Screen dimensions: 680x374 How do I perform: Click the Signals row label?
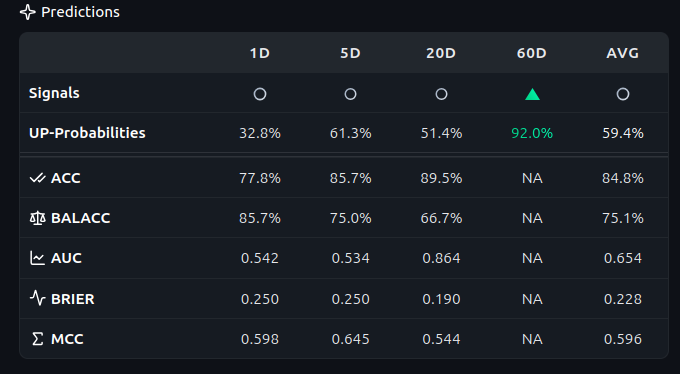(x=54, y=93)
